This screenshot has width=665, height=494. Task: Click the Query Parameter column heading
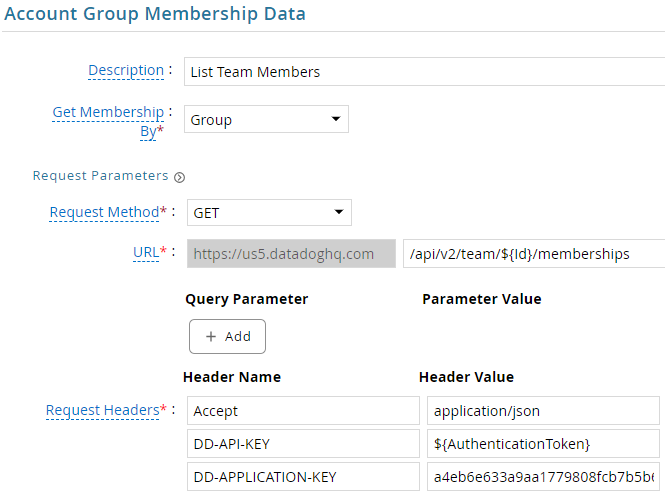[246, 299]
